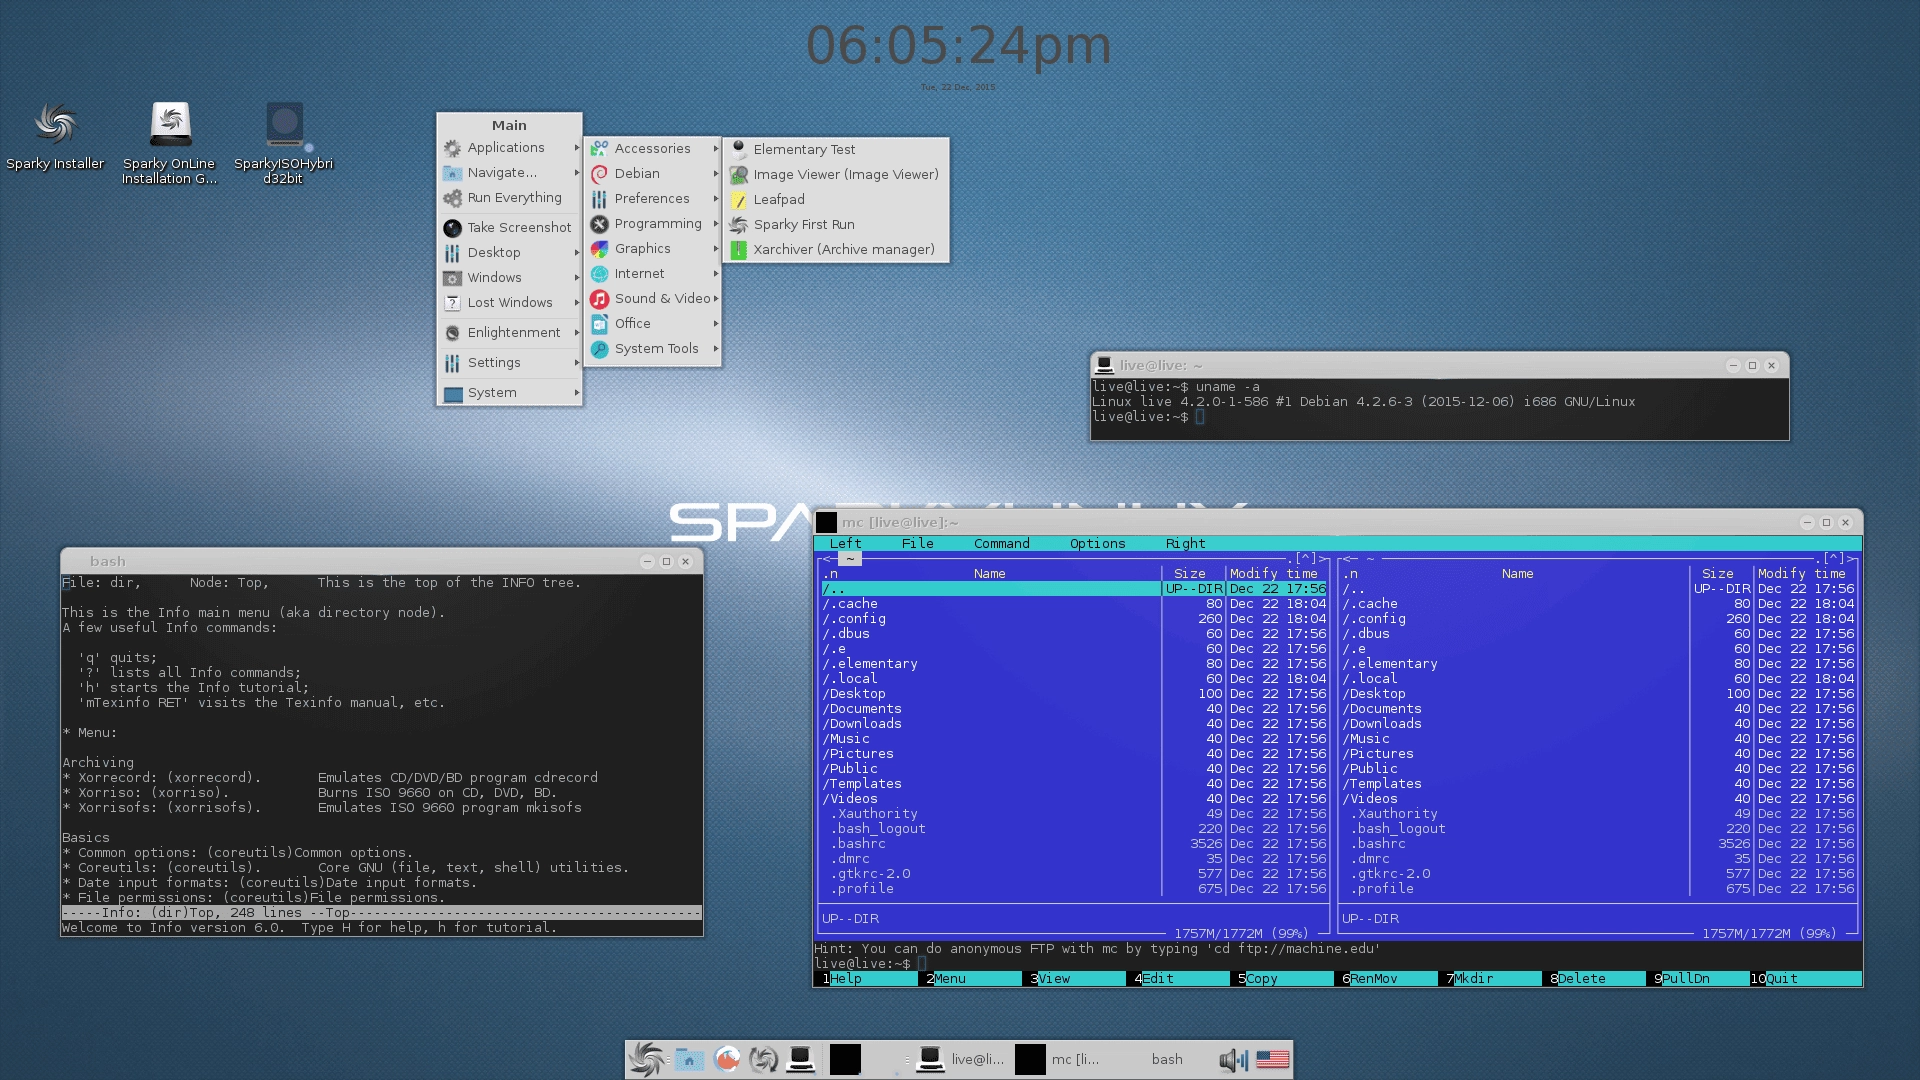This screenshot has width=1920, height=1080.
Task: Expand the System Tools submenu arrow
Action: tap(716, 349)
